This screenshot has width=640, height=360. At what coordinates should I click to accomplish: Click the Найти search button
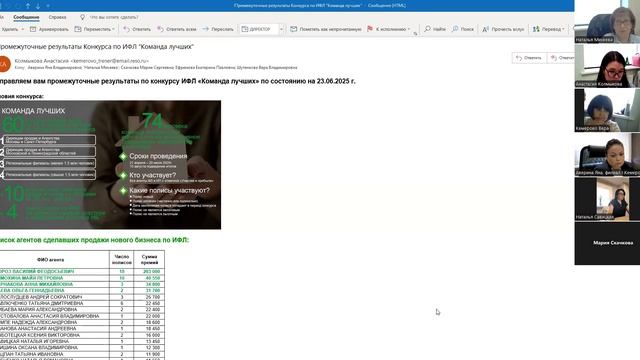(435, 29)
